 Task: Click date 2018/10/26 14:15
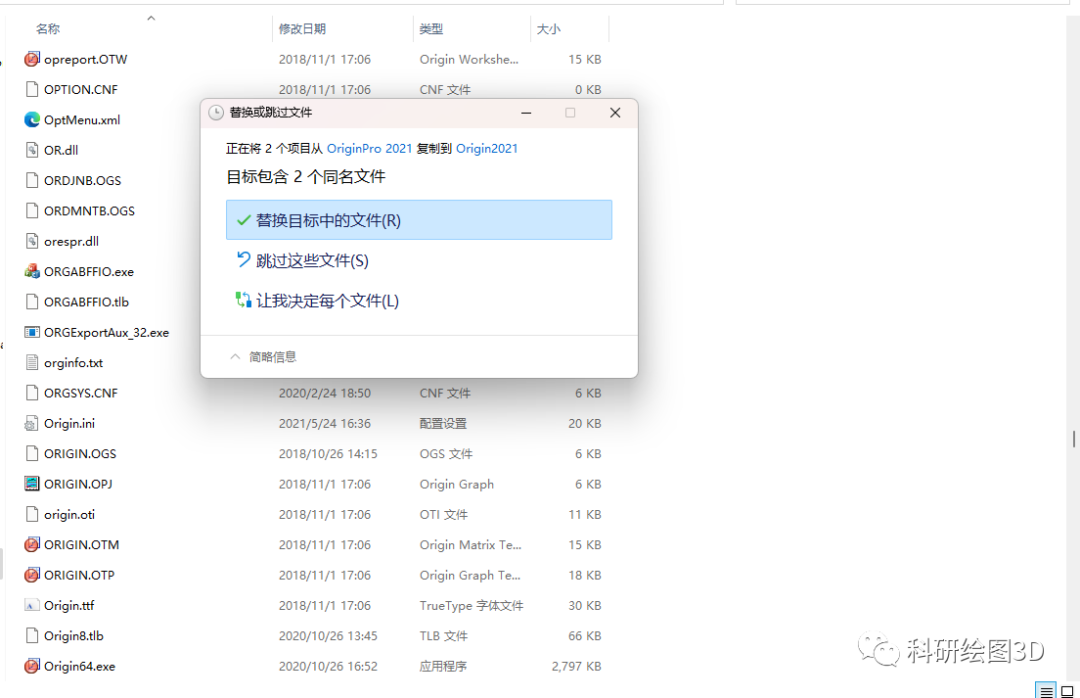(328, 453)
